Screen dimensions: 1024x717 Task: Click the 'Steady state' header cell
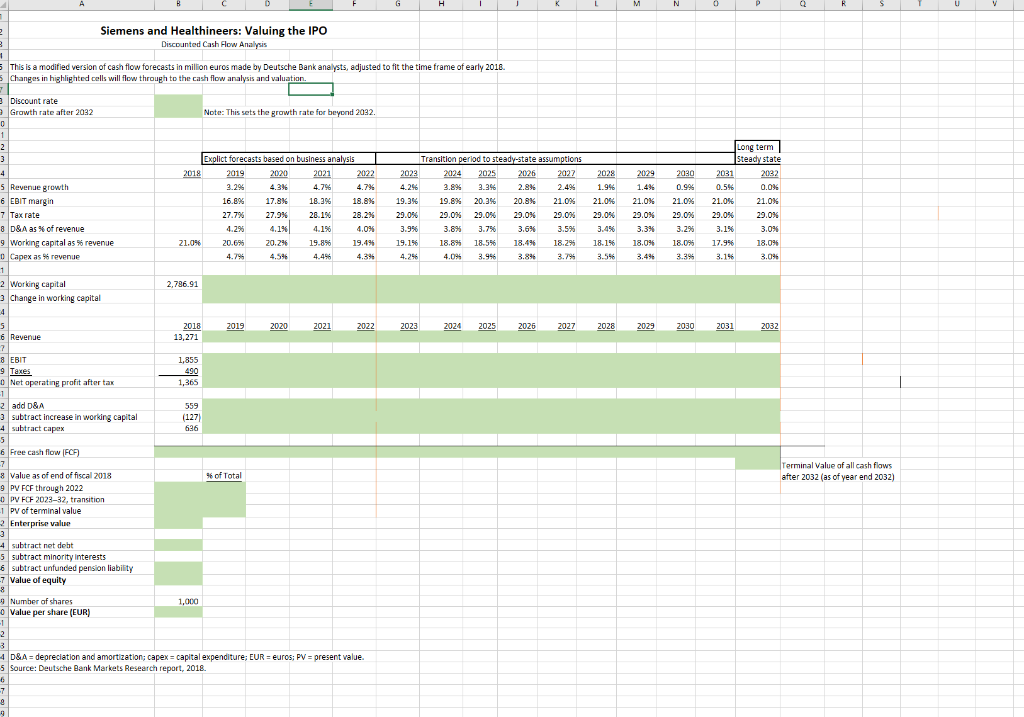758,159
